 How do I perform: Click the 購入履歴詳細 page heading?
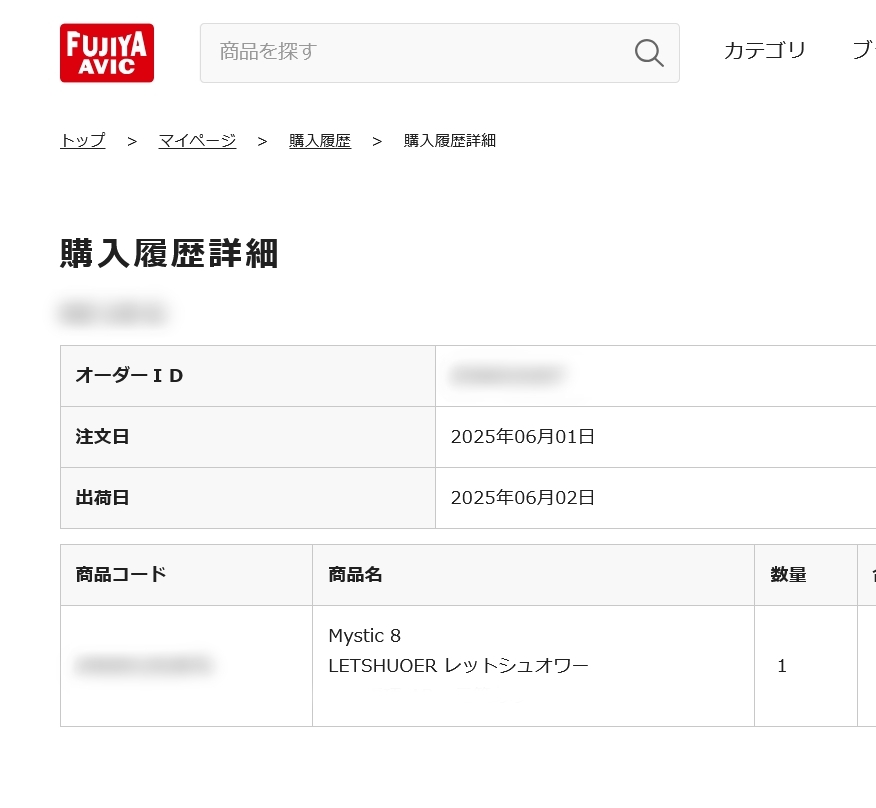click(x=169, y=254)
